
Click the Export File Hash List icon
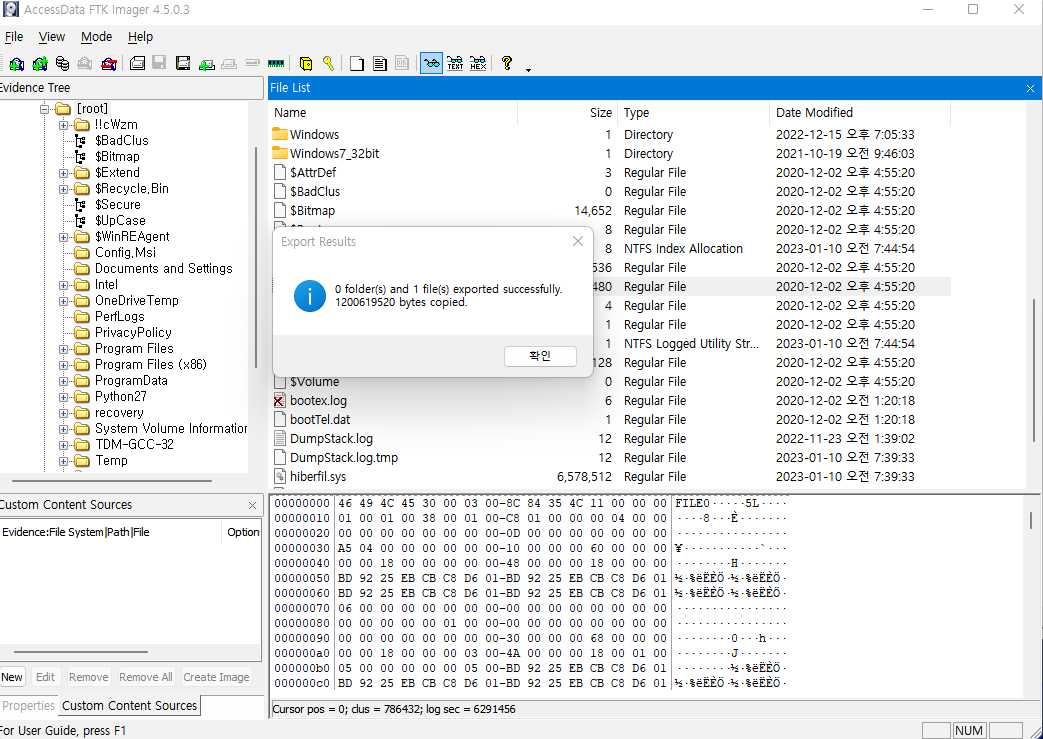coord(379,63)
